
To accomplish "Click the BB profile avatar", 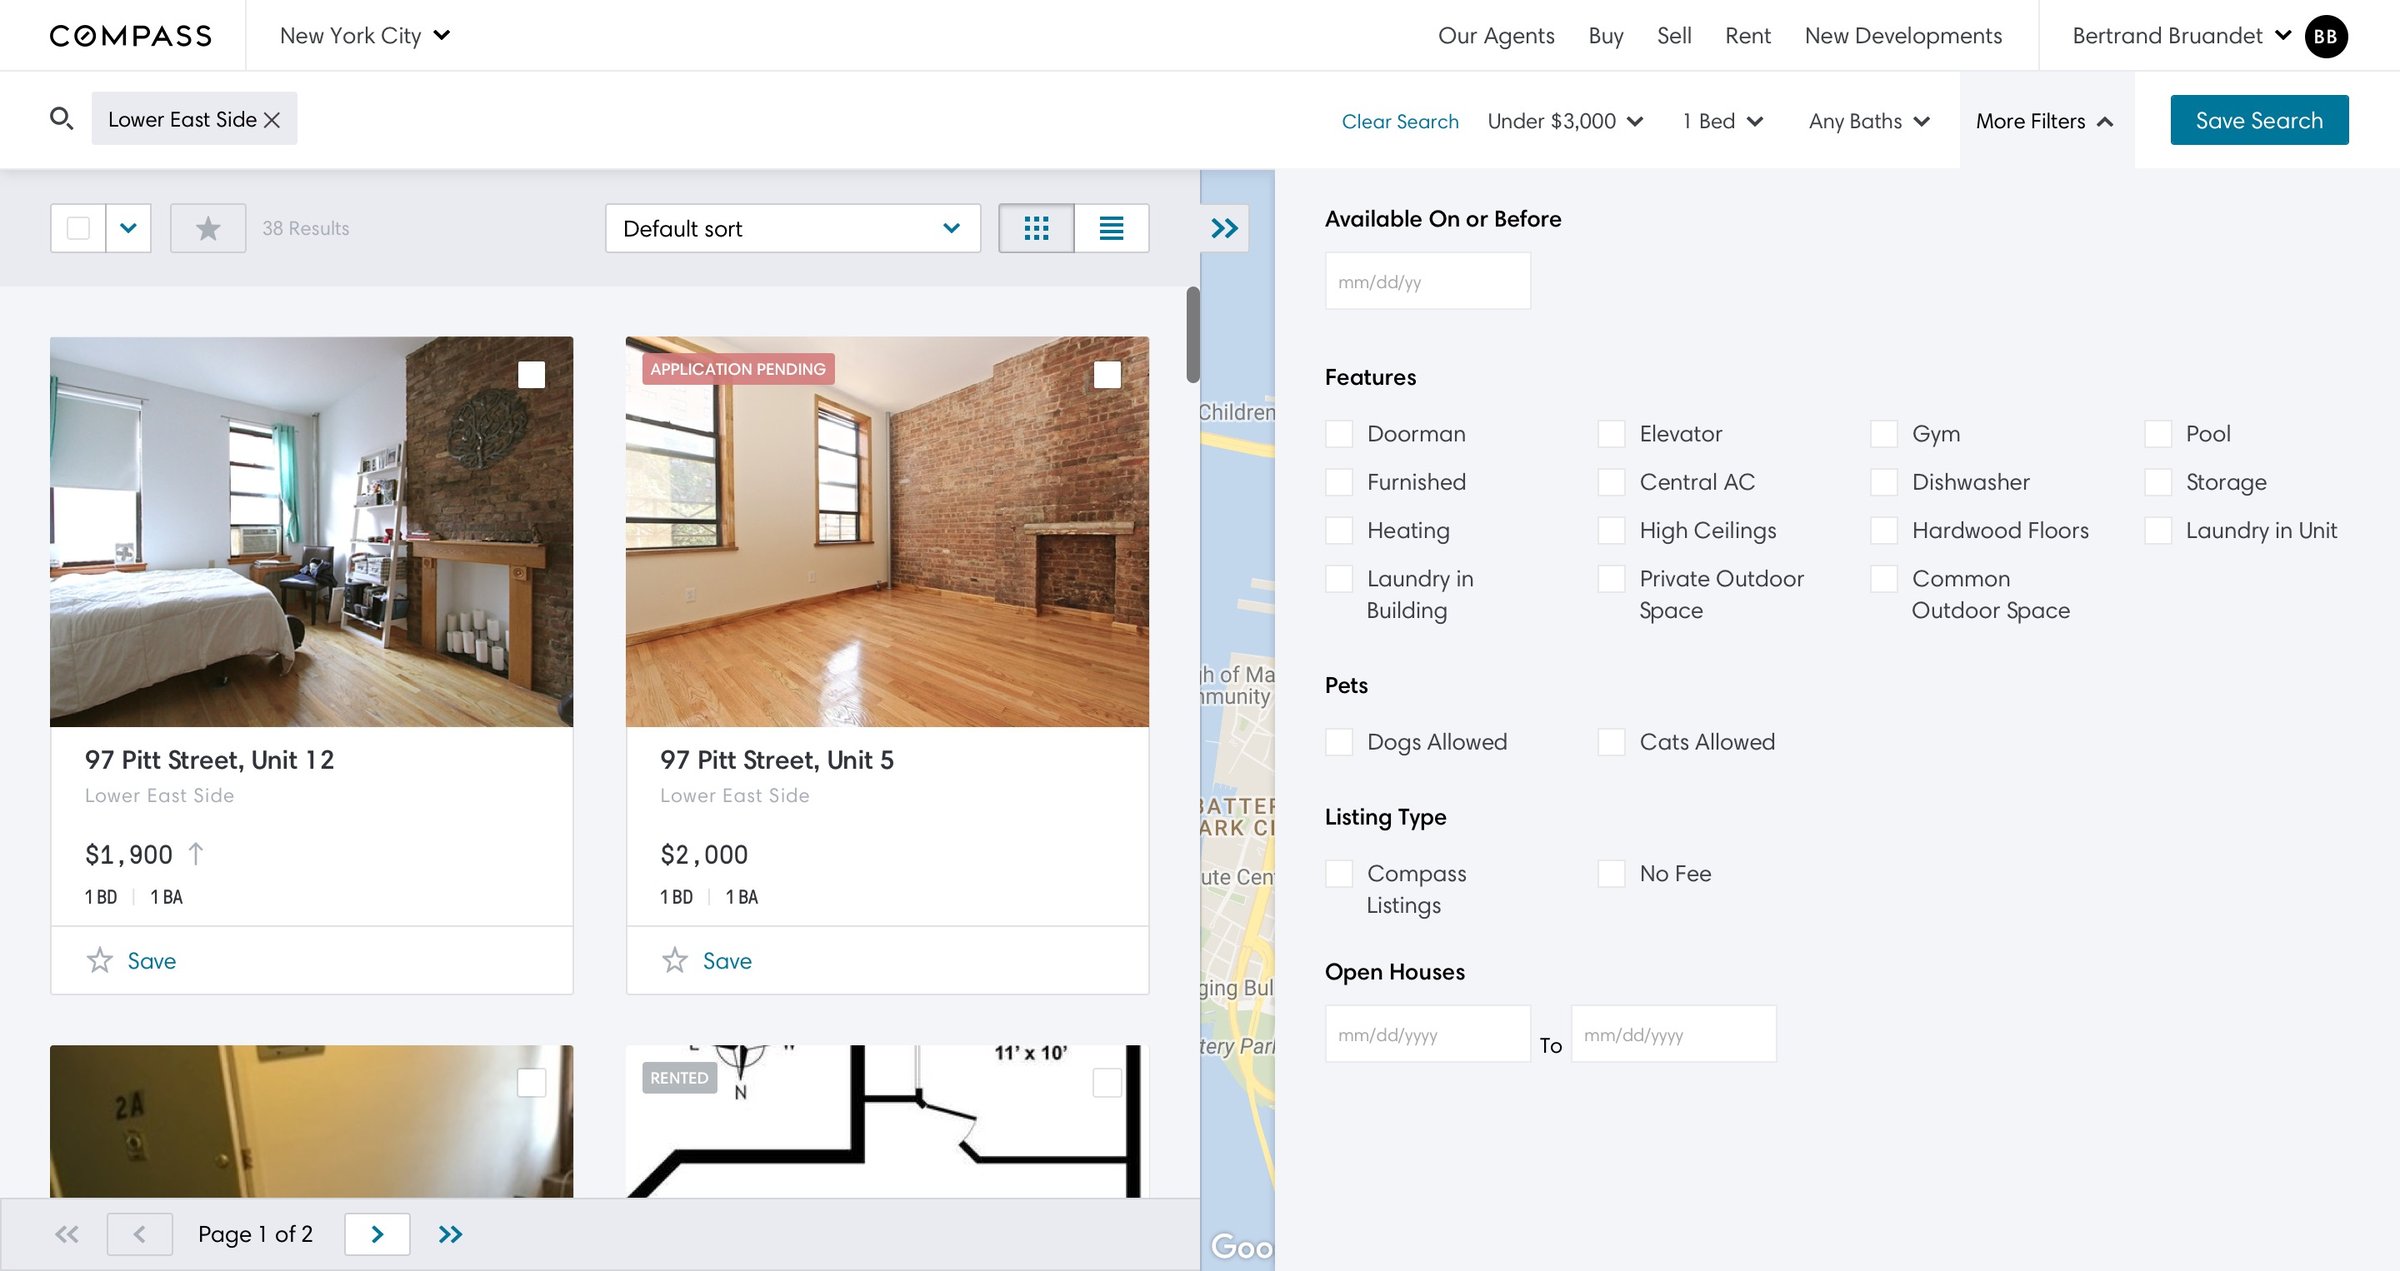I will pos(2326,36).
